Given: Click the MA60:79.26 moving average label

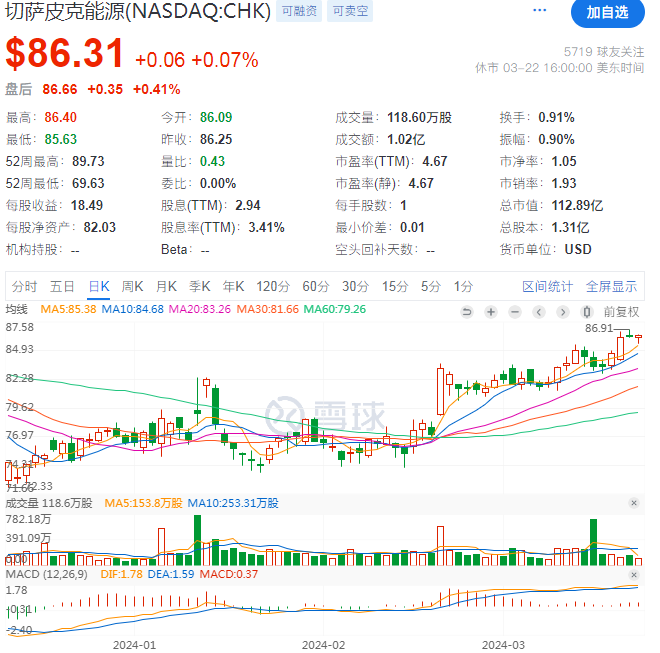Looking at the screenshot, I should pyautogui.click(x=335, y=309).
